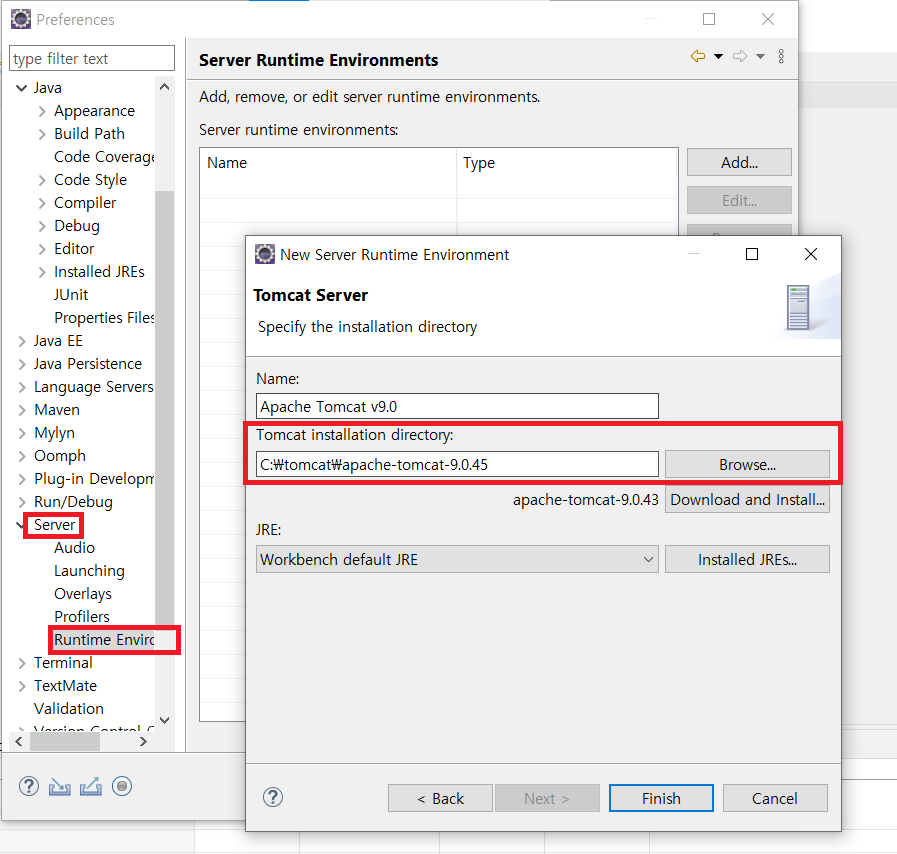
Task: Select Code Coverage in the tree
Action: click(x=104, y=157)
